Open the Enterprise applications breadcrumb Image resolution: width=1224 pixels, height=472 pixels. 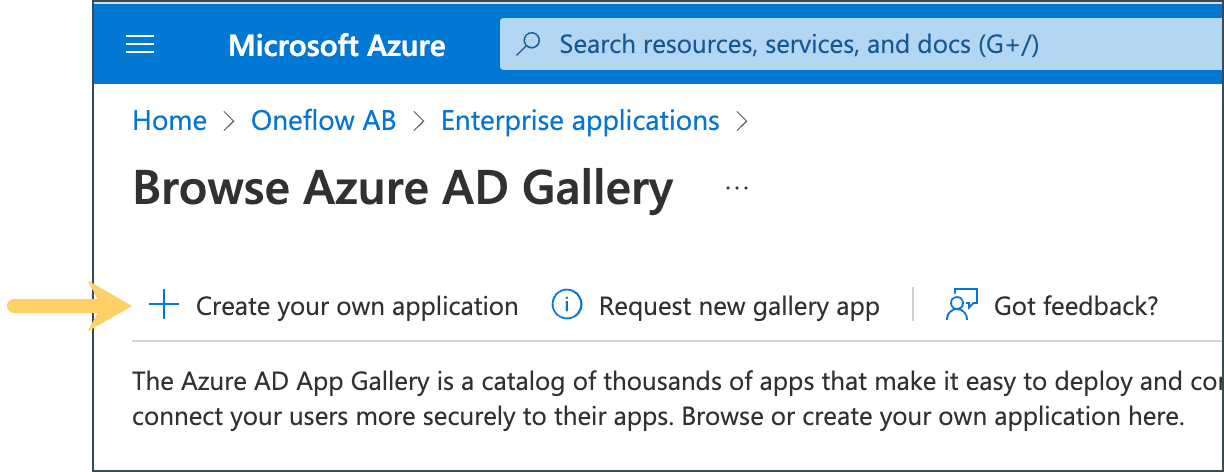tap(580, 121)
